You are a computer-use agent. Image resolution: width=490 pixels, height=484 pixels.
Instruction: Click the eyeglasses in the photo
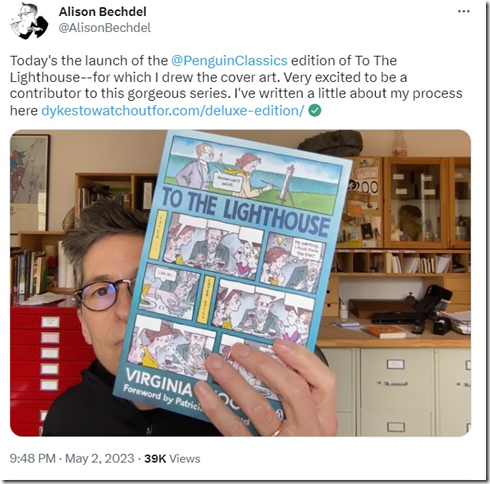click(x=103, y=292)
